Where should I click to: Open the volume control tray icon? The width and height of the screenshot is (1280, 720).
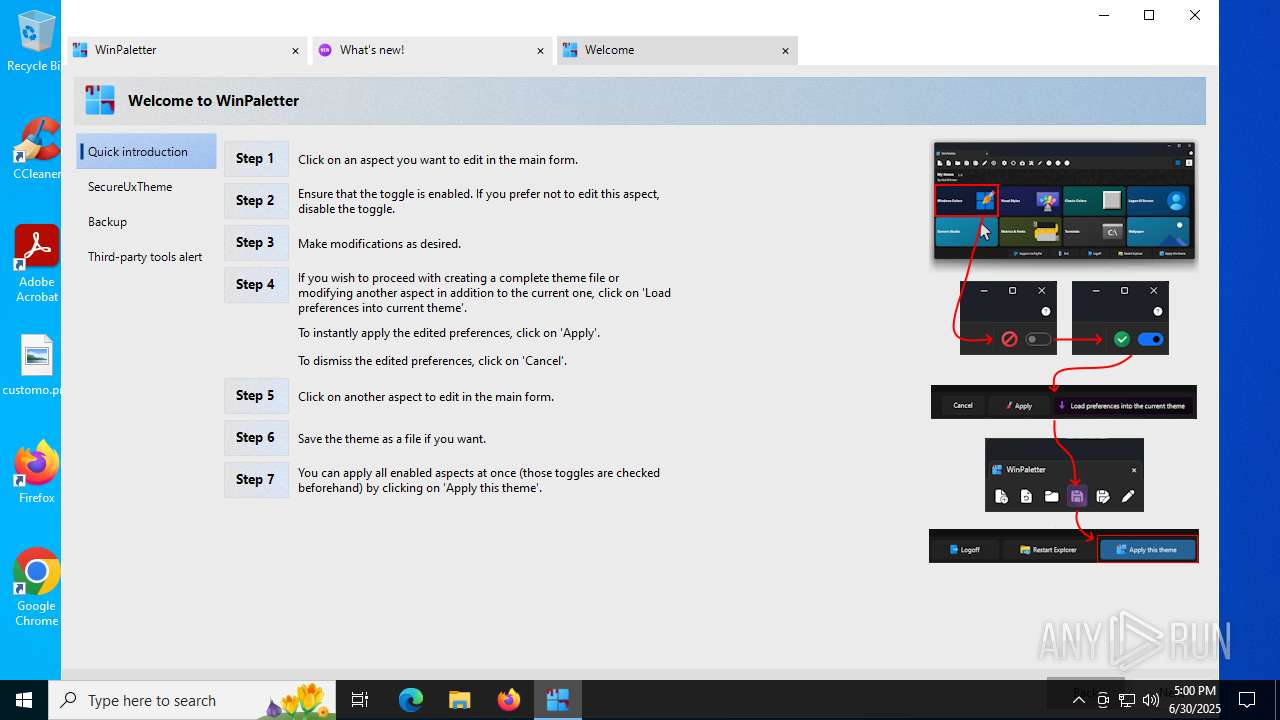pos(1151,700)
